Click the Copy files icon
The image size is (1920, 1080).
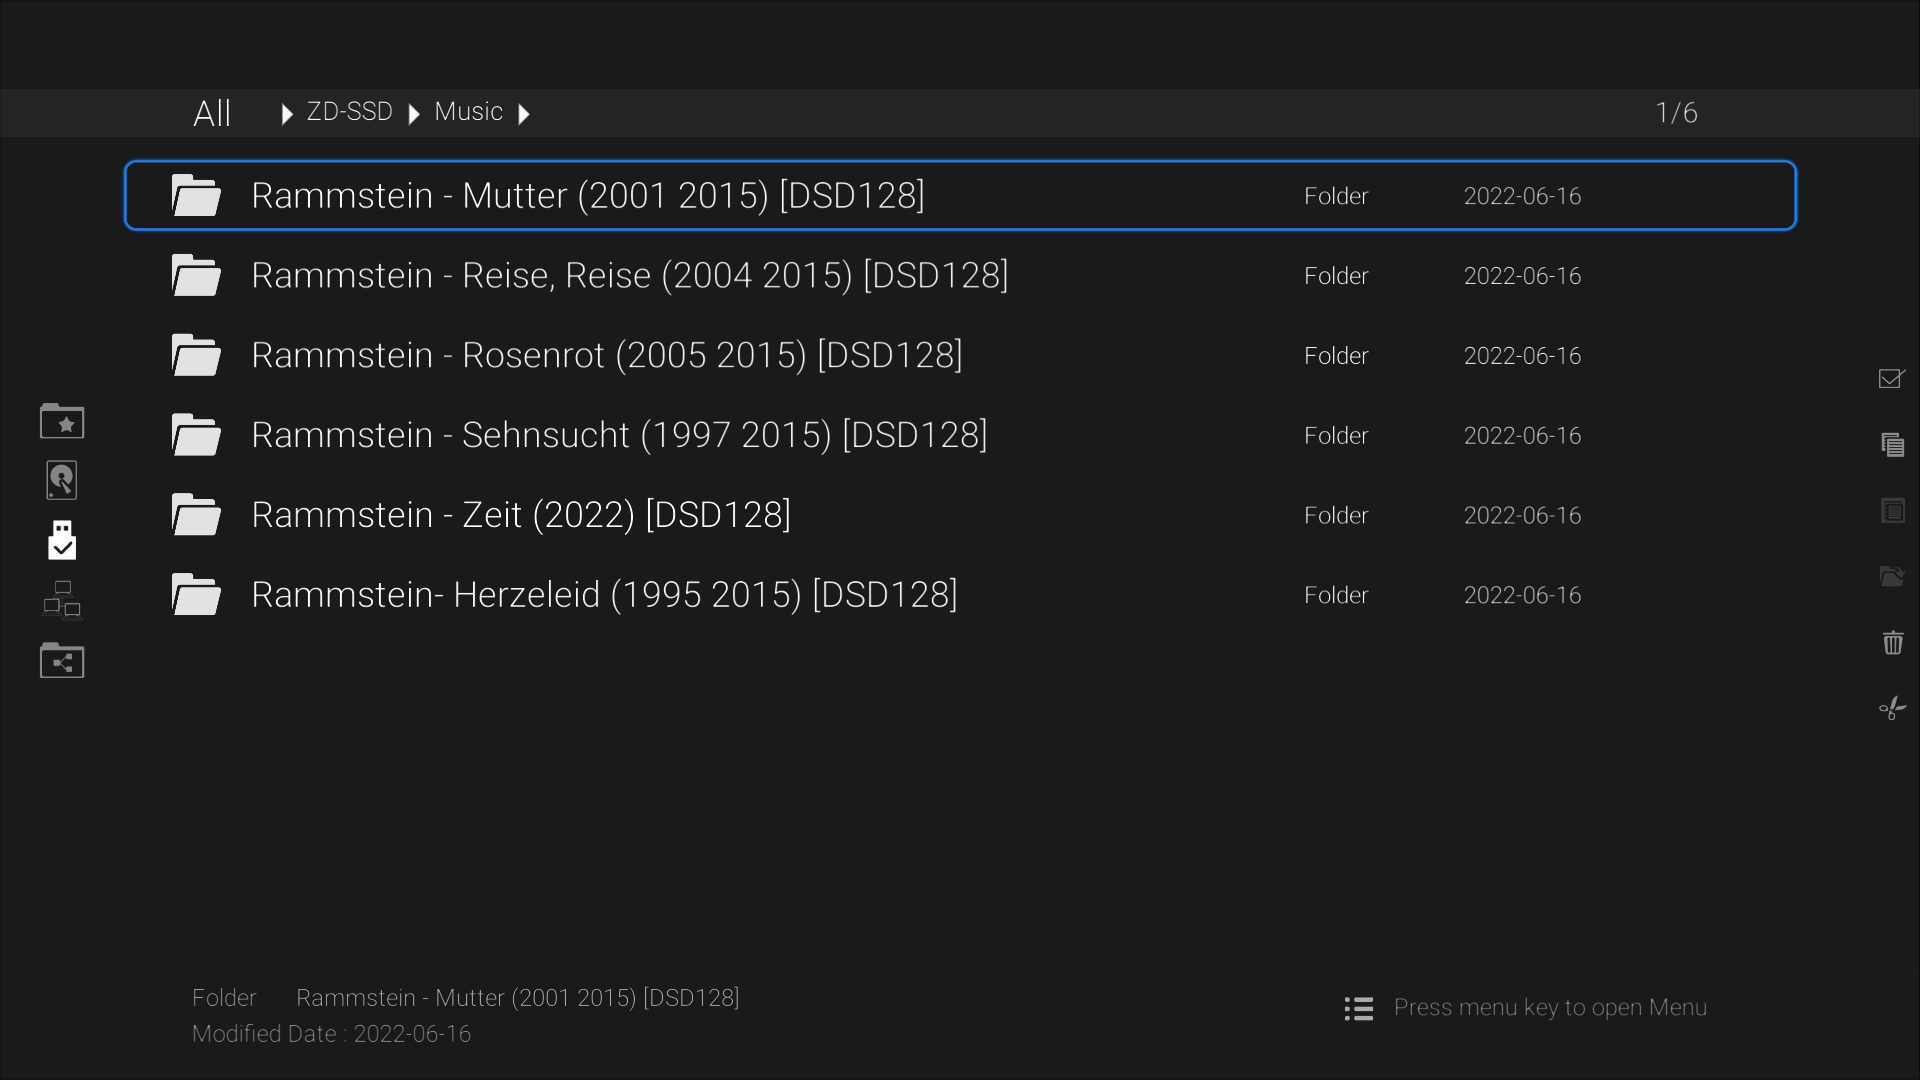(1892, 444)
